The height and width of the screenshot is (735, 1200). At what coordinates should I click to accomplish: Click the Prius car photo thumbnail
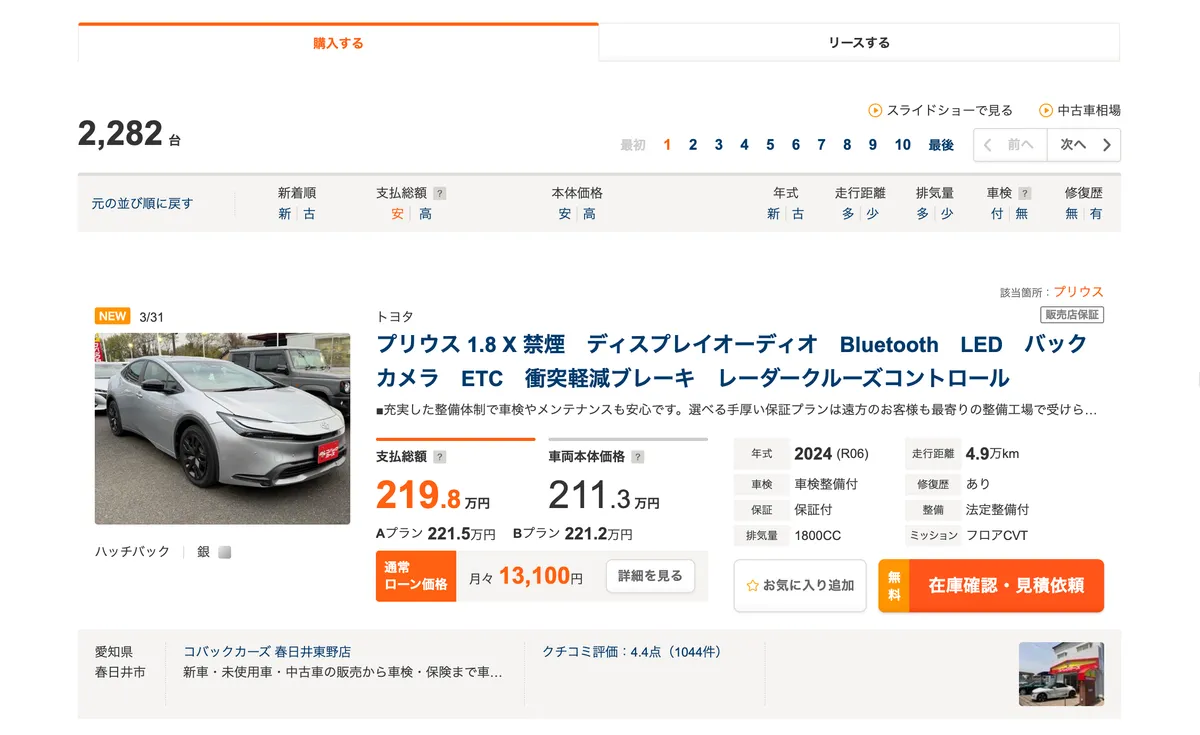tap(222, 428)
